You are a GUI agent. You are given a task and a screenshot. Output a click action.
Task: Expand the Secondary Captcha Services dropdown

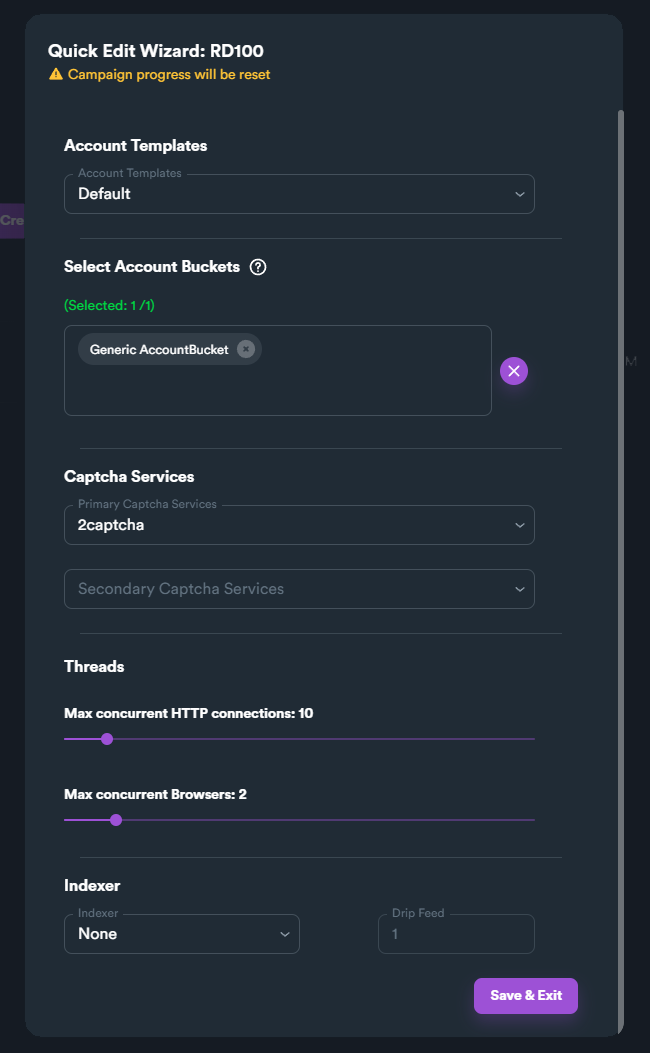299,589
